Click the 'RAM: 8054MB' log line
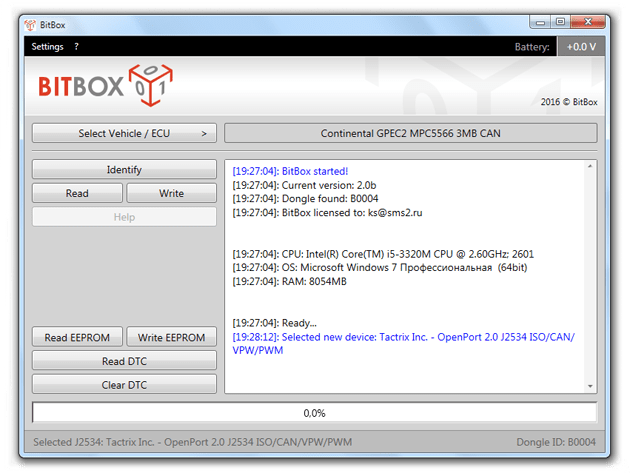This screenshot has width=630, height=473. pyautogui.click(x=289, y=281)
